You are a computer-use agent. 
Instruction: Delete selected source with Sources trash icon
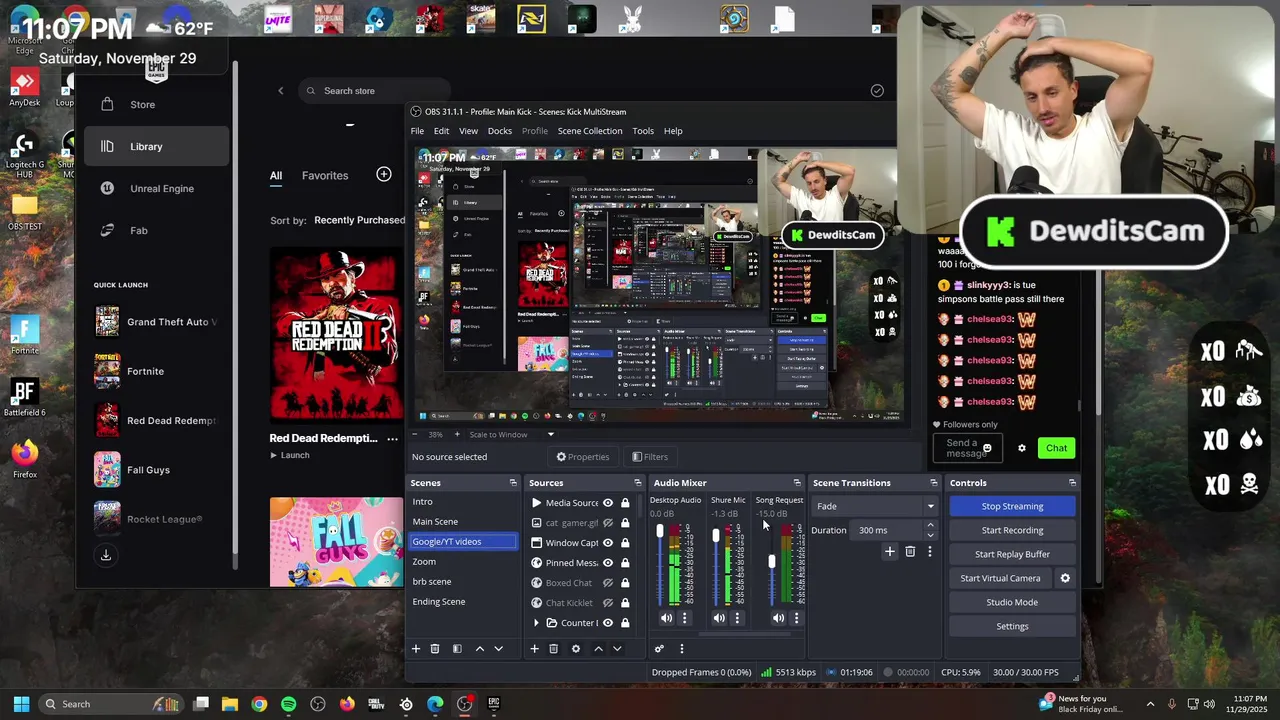pyautogui.click(x=553, y=649)
